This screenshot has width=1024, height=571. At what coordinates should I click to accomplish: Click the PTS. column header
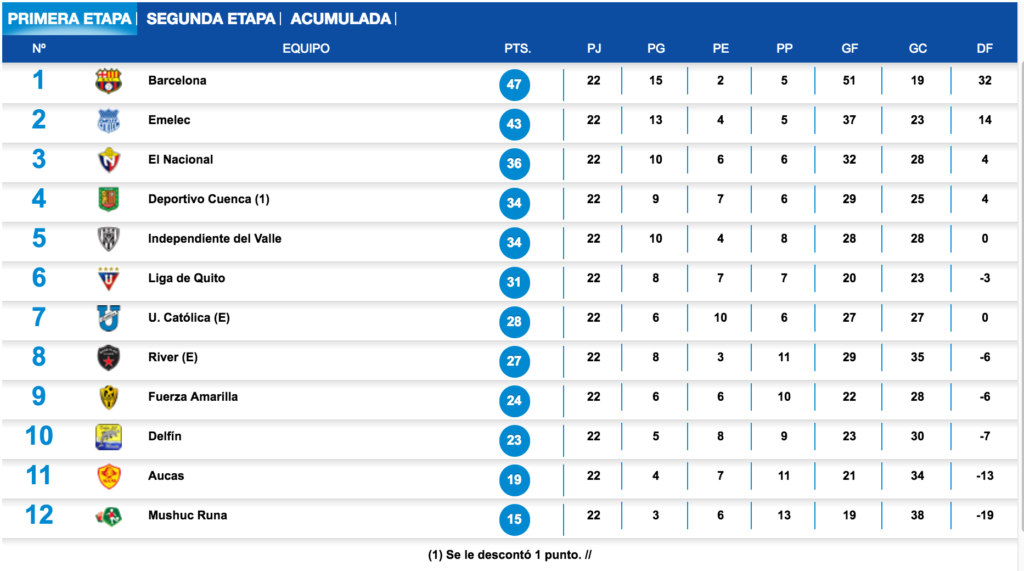517,48
